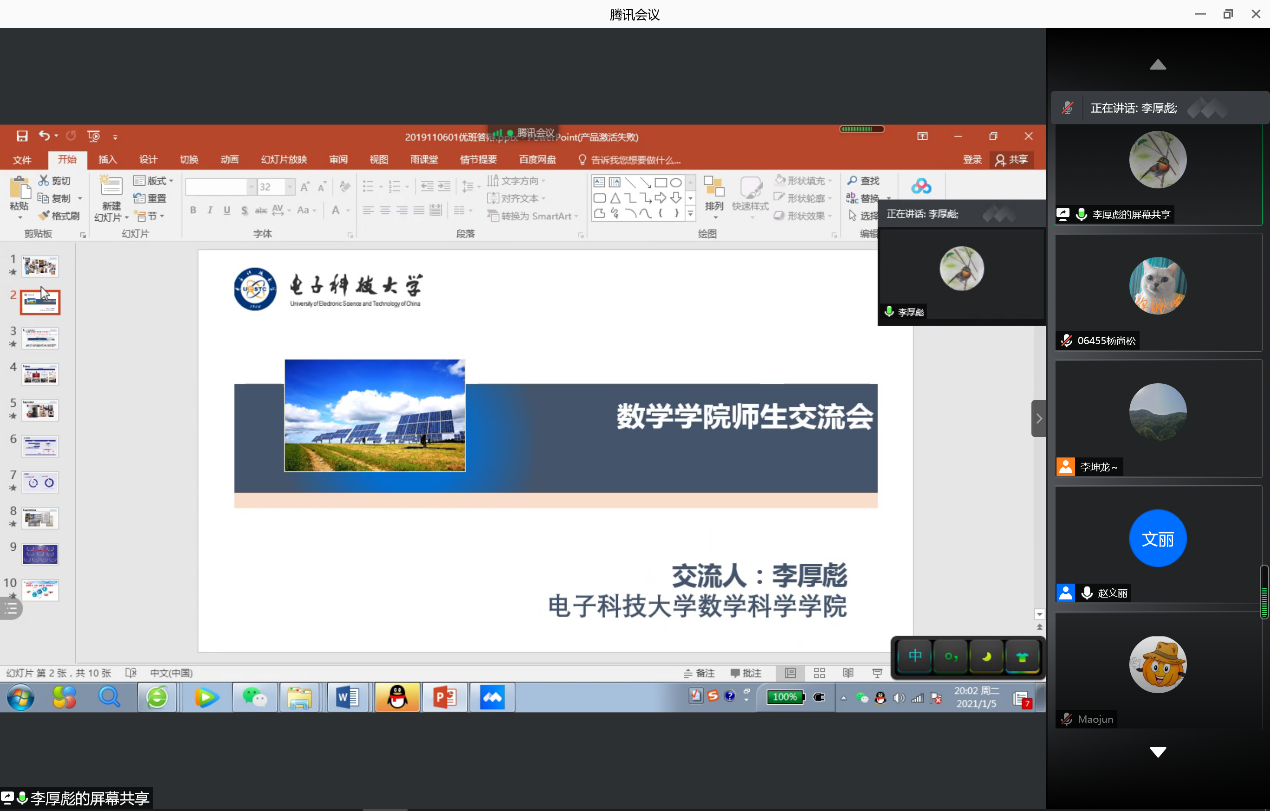
Task: Mute 李厚彪's microphone in the participant panel
Action: [x=1083, y=213]
